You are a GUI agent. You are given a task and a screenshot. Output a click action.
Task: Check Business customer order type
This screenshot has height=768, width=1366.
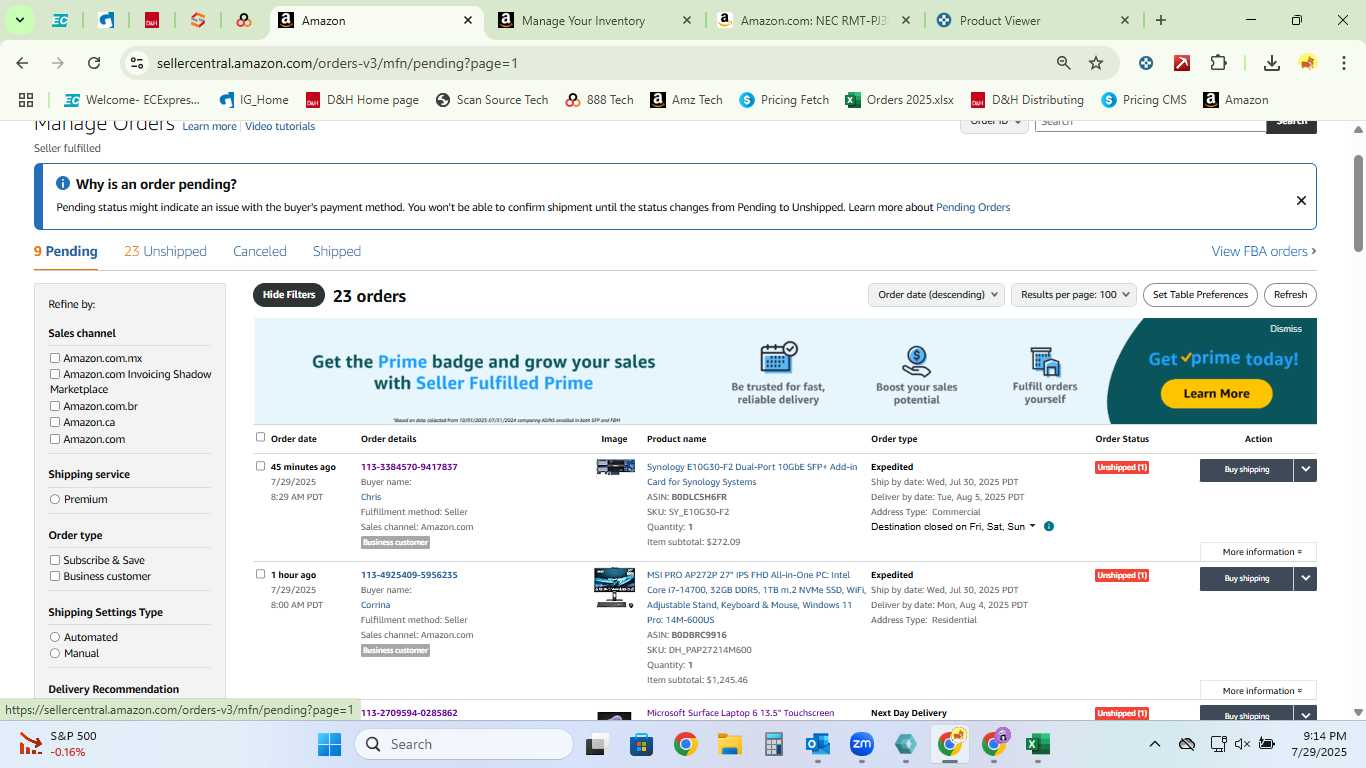[x=55, y=576]
